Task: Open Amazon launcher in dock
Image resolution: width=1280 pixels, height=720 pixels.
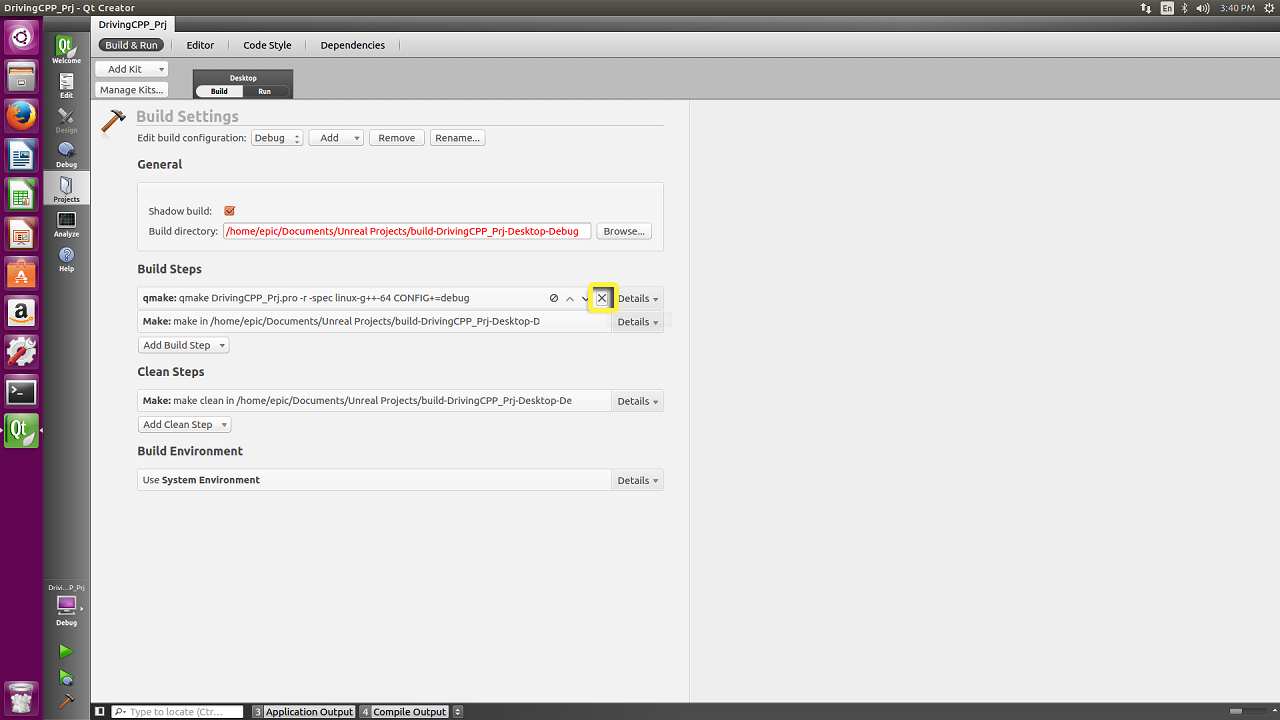Action: pyautogui.click(x=21, y=313)
